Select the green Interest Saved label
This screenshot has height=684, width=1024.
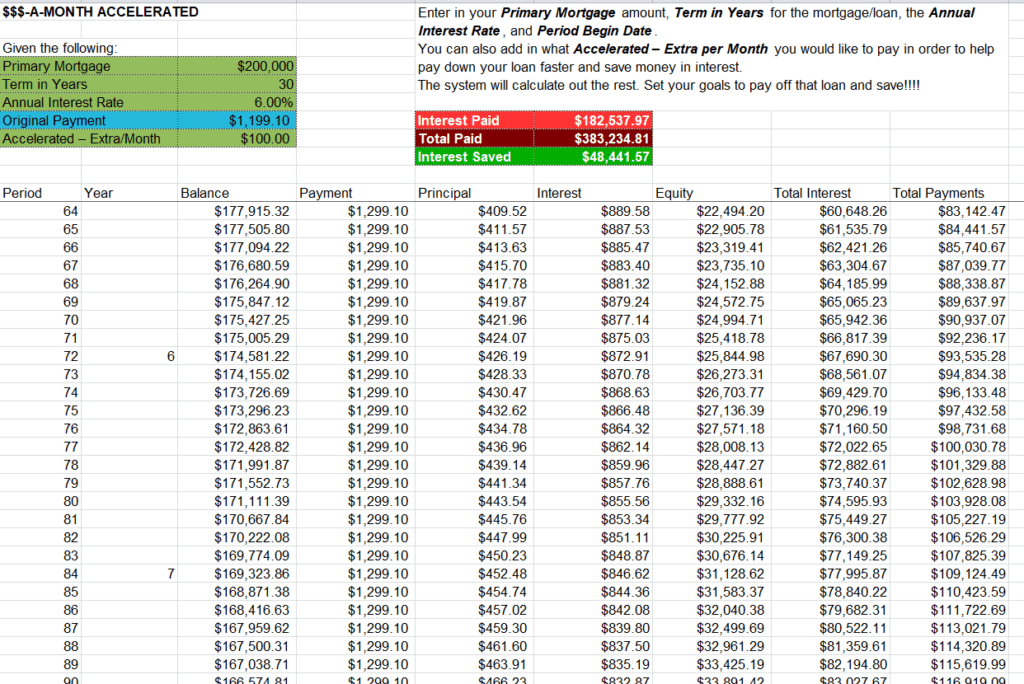pos(474,157)
